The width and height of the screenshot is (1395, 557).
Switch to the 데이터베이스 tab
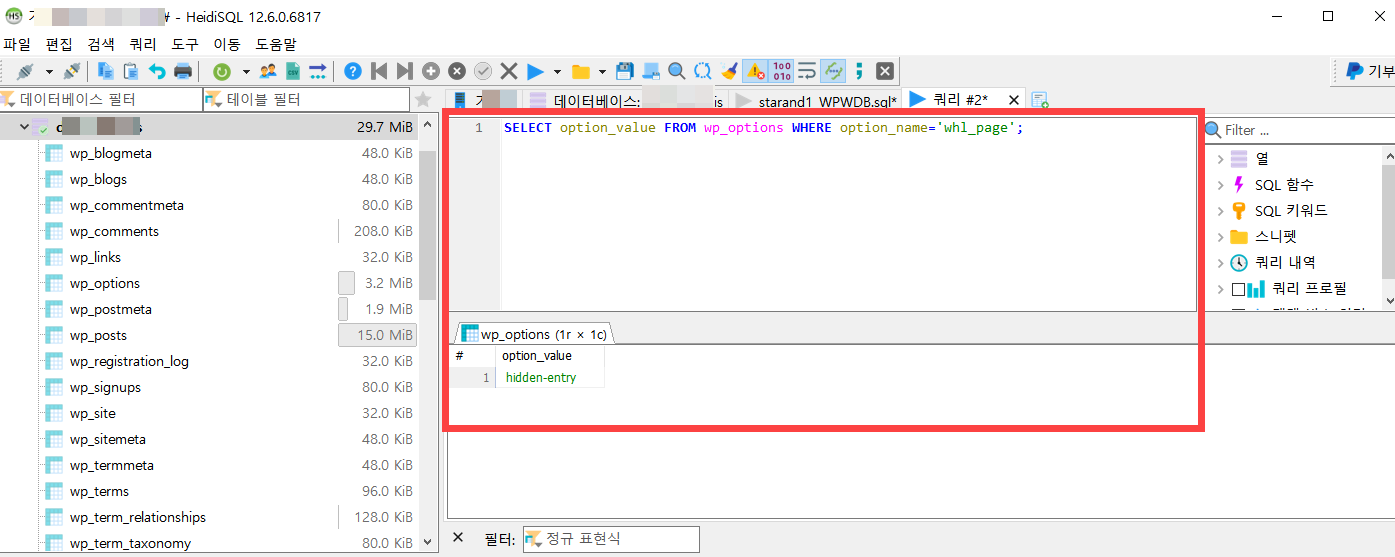coord(624,100)
